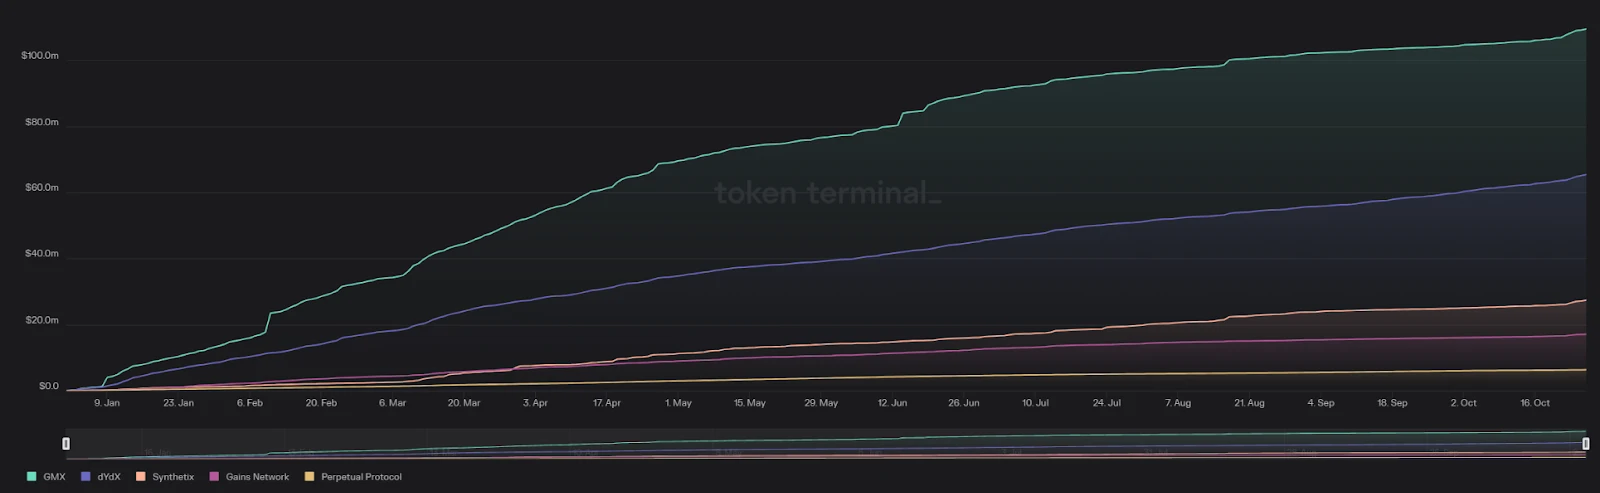Click the 29. May date label
Screen dimensions: 1600x493
(821, 403)
